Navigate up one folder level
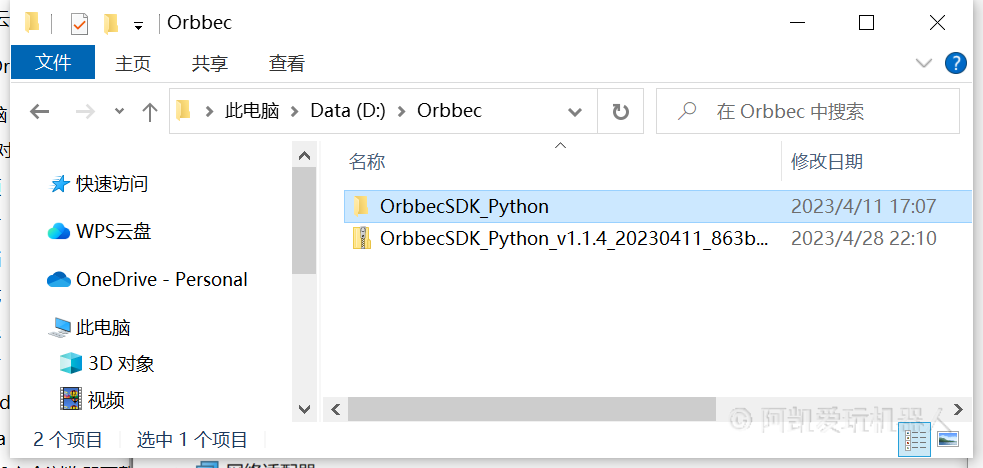This screenshot has width=983, height=468. [x=149, y=112]
